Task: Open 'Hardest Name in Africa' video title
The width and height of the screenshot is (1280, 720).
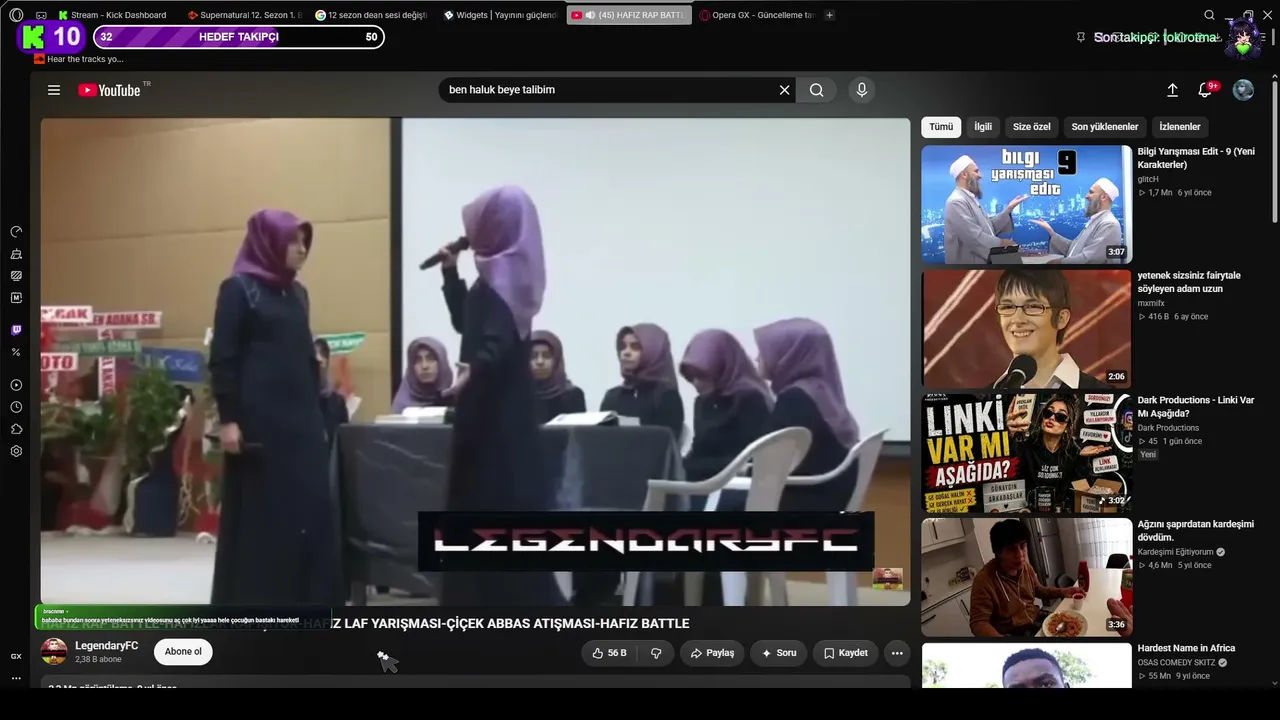Action: pyautogui.click(x=1186, y=648)
